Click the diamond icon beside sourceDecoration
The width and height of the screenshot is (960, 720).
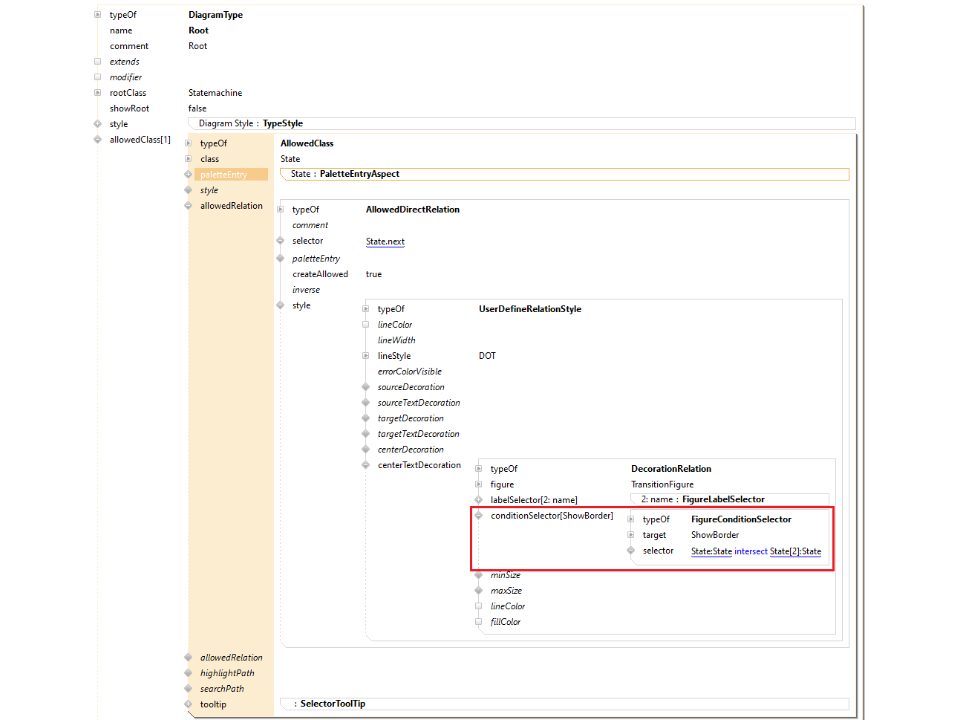coord(366,387)
